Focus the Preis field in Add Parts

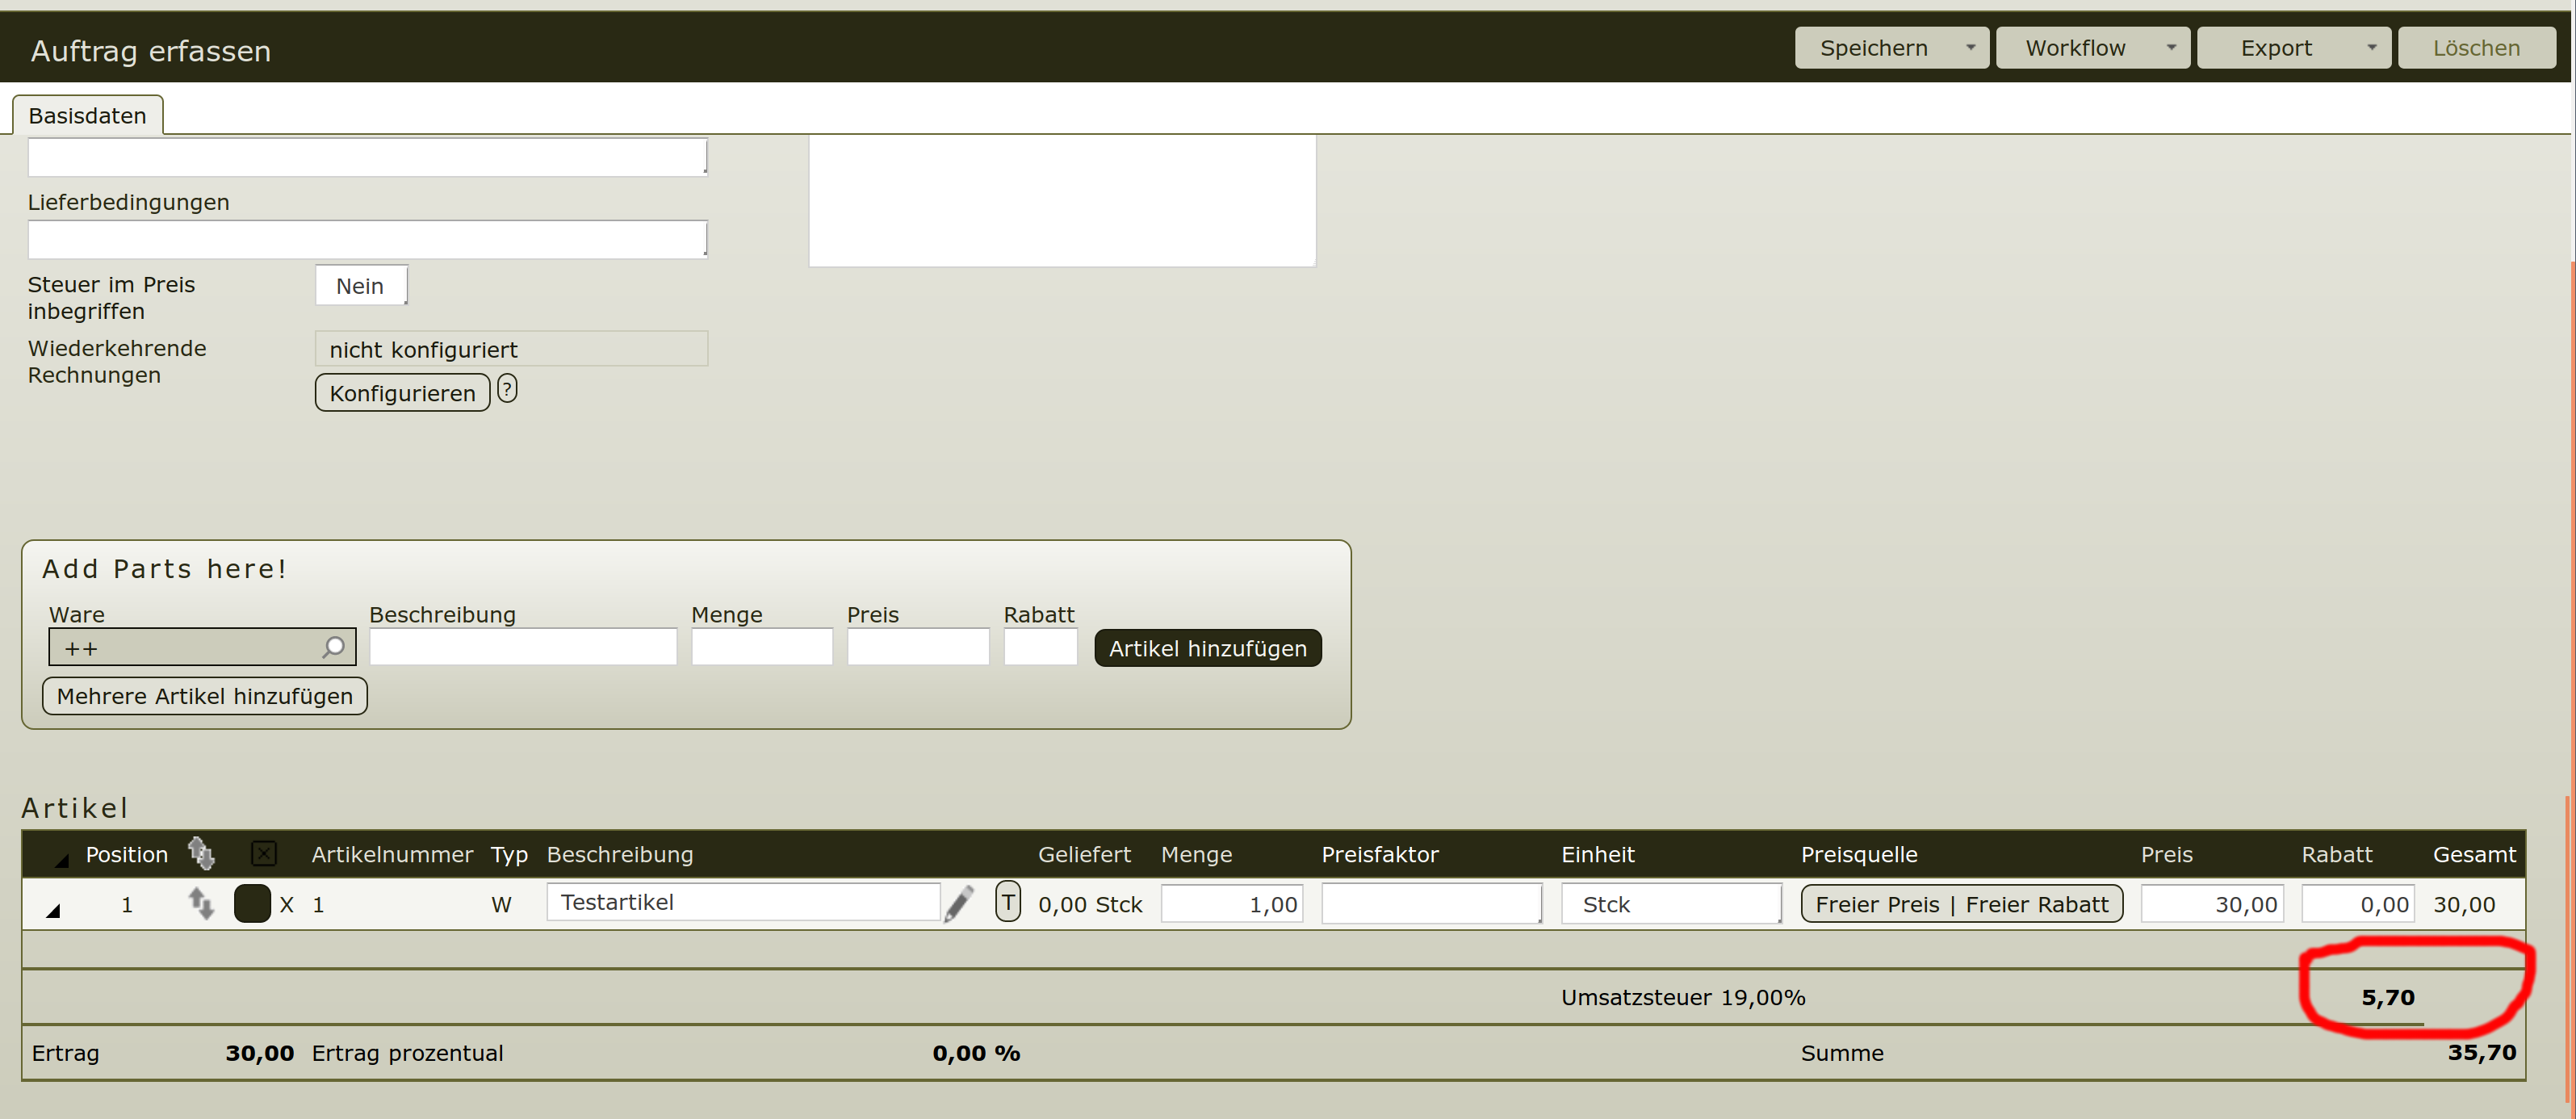click(x=918, y=647)
